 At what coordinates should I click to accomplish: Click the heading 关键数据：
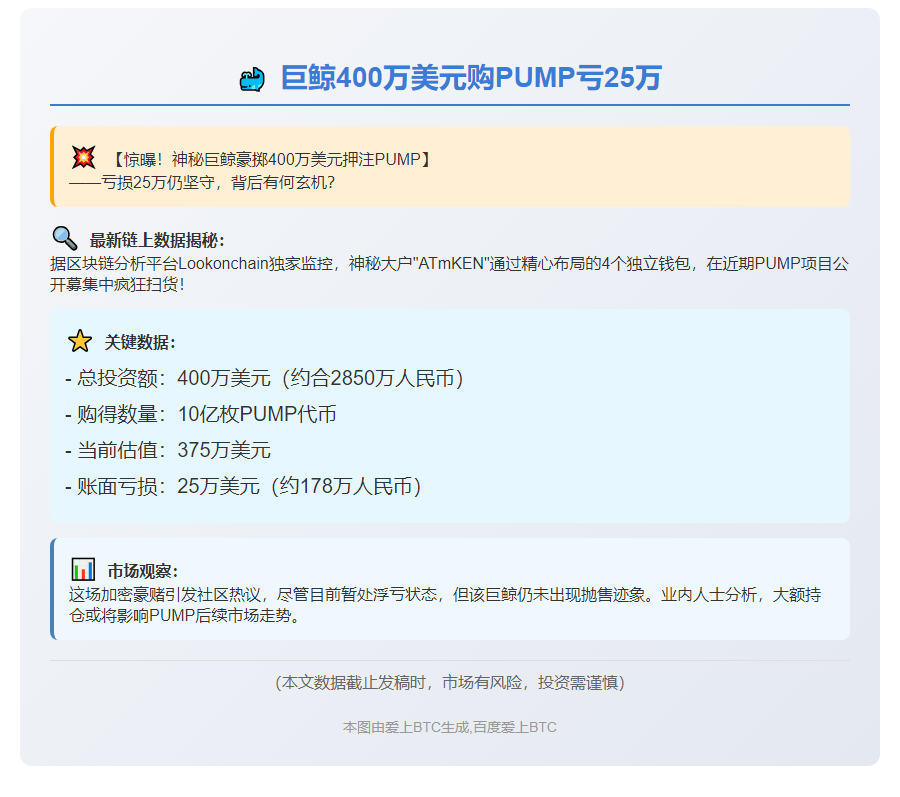pos(139,343)
